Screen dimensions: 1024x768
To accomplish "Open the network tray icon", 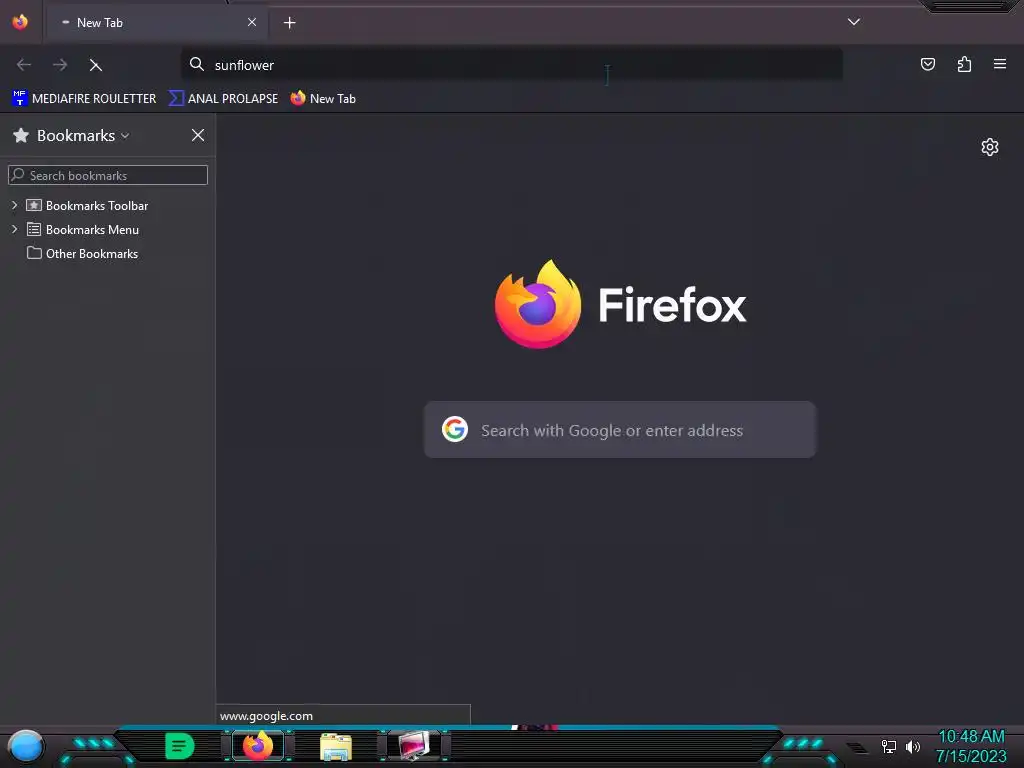I will pyautogui.click(x=889, y=746).
